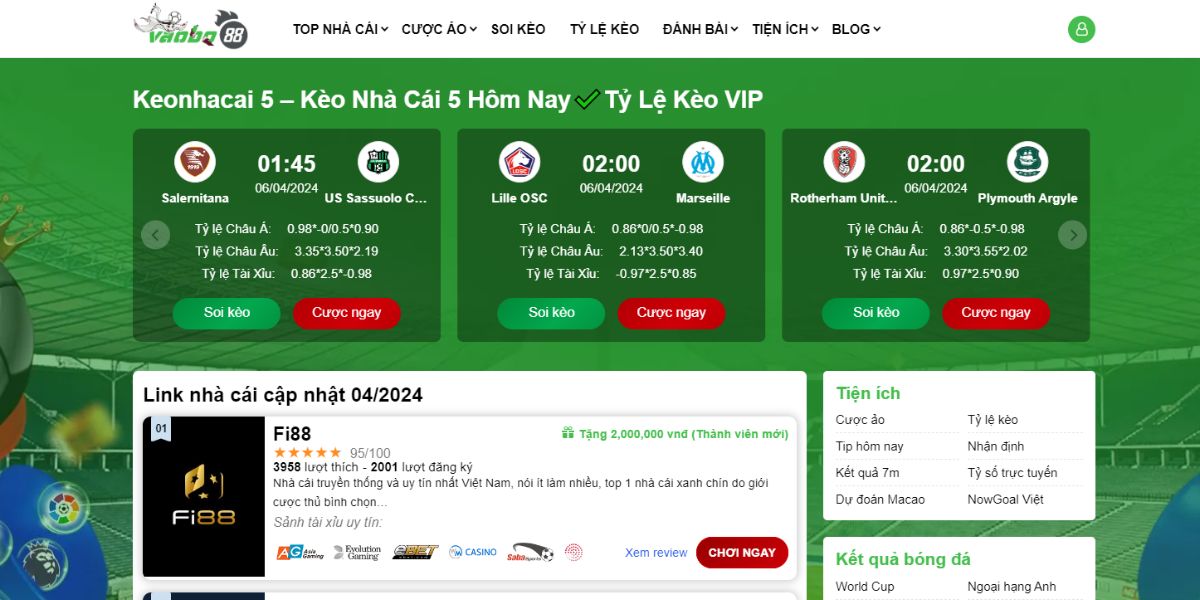
Task: Select the Marseille club logo
Action: (702, 162)
